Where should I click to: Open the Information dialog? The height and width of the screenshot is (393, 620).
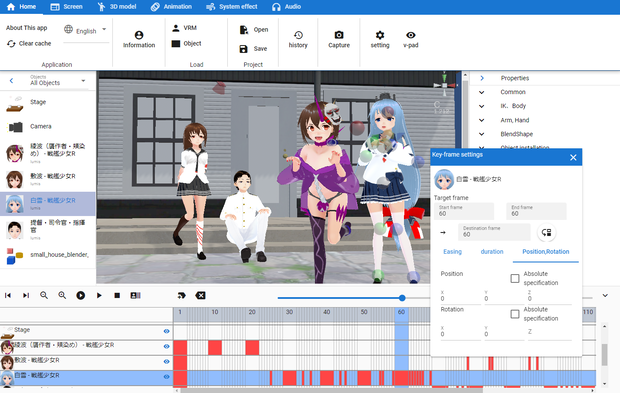139,40
